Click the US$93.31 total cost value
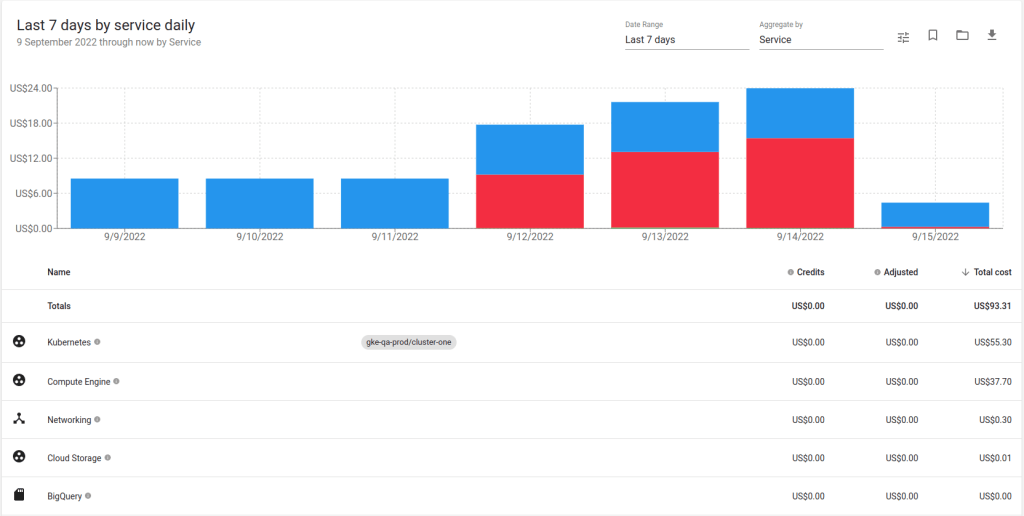The width and height of the screenshot is (1024, 516). pyautogui.click(x=993, y=306)
